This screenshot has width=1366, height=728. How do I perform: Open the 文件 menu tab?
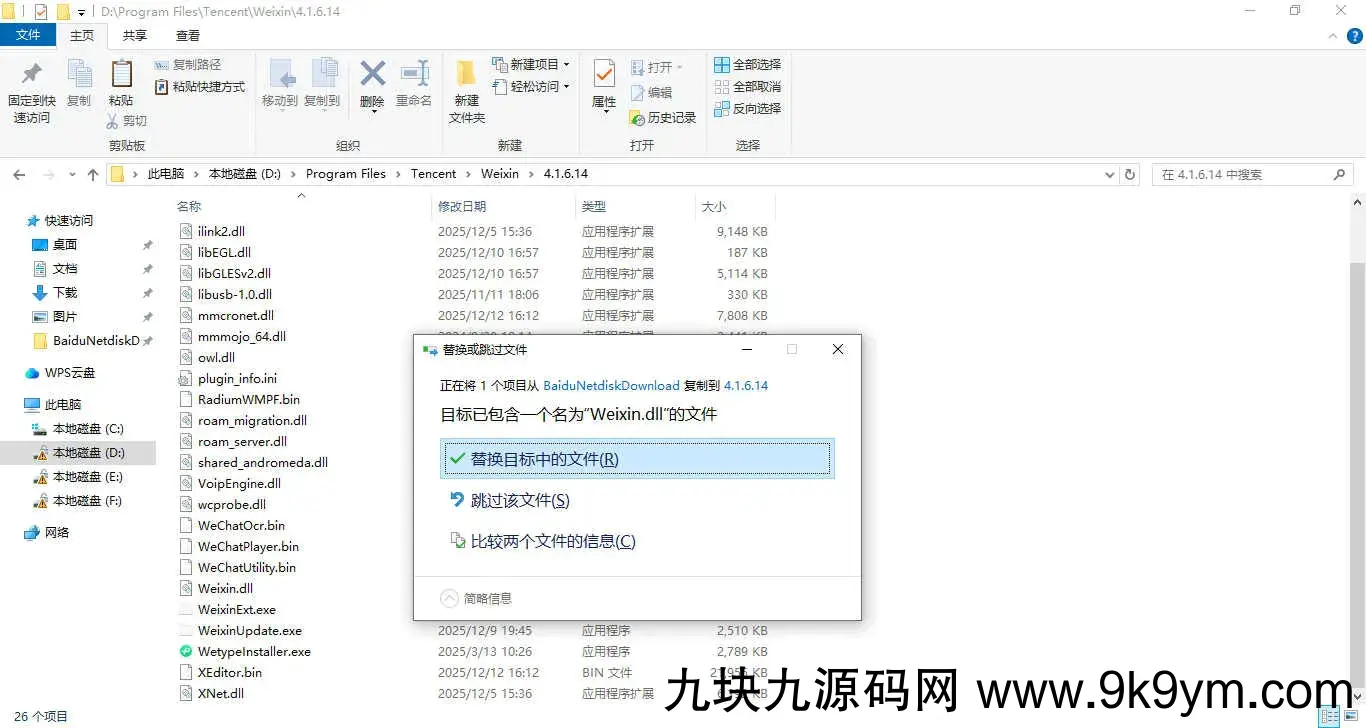tap(28, 35)
